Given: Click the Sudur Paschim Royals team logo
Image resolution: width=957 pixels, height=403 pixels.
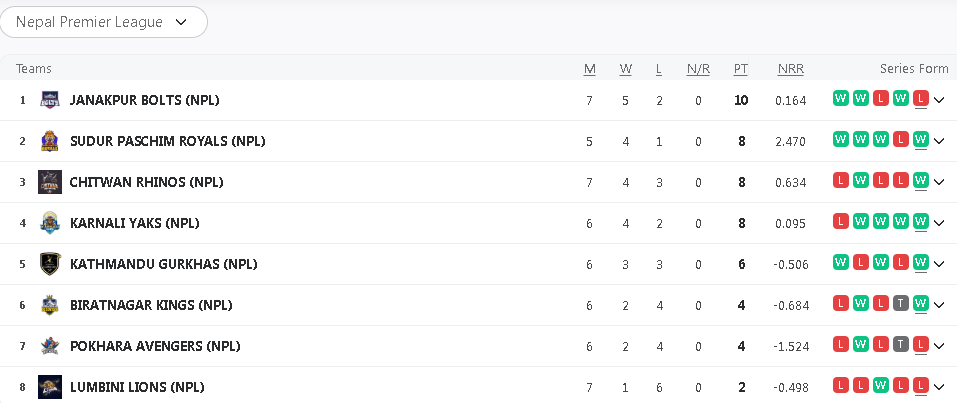Looking at the screenshot, I should (50, 141).
